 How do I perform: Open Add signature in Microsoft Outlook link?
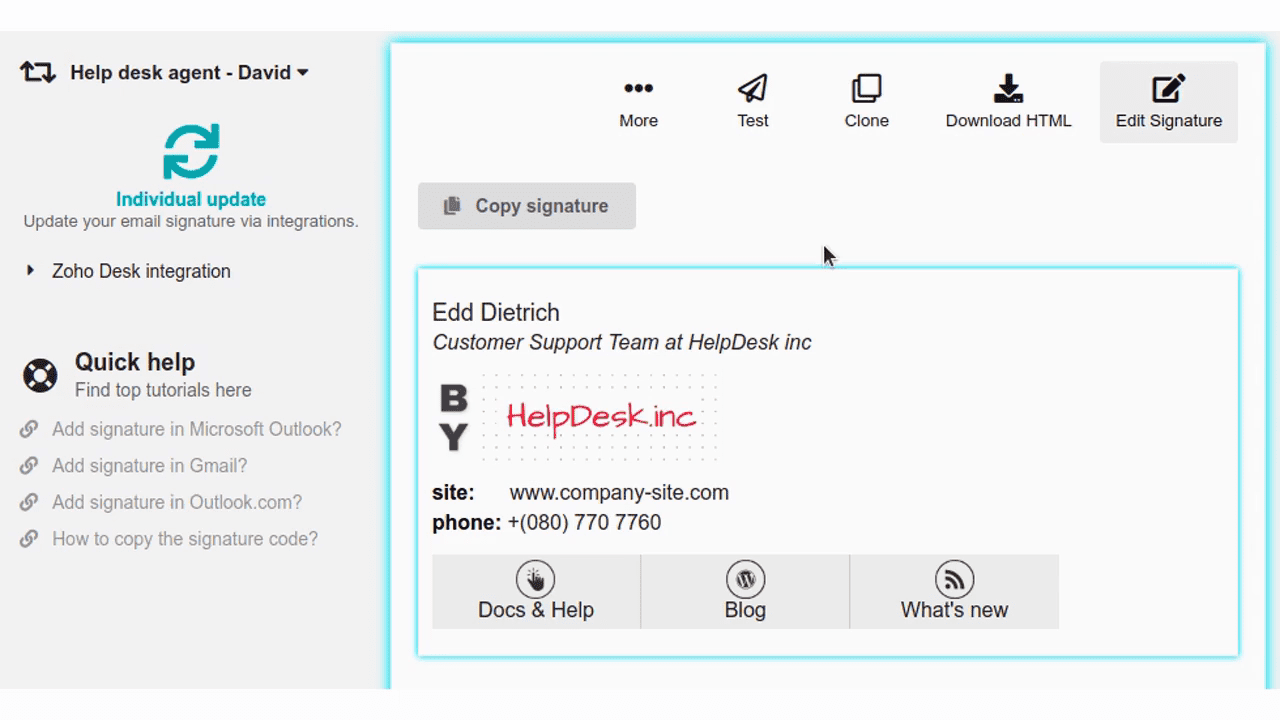tap(196, 428)
